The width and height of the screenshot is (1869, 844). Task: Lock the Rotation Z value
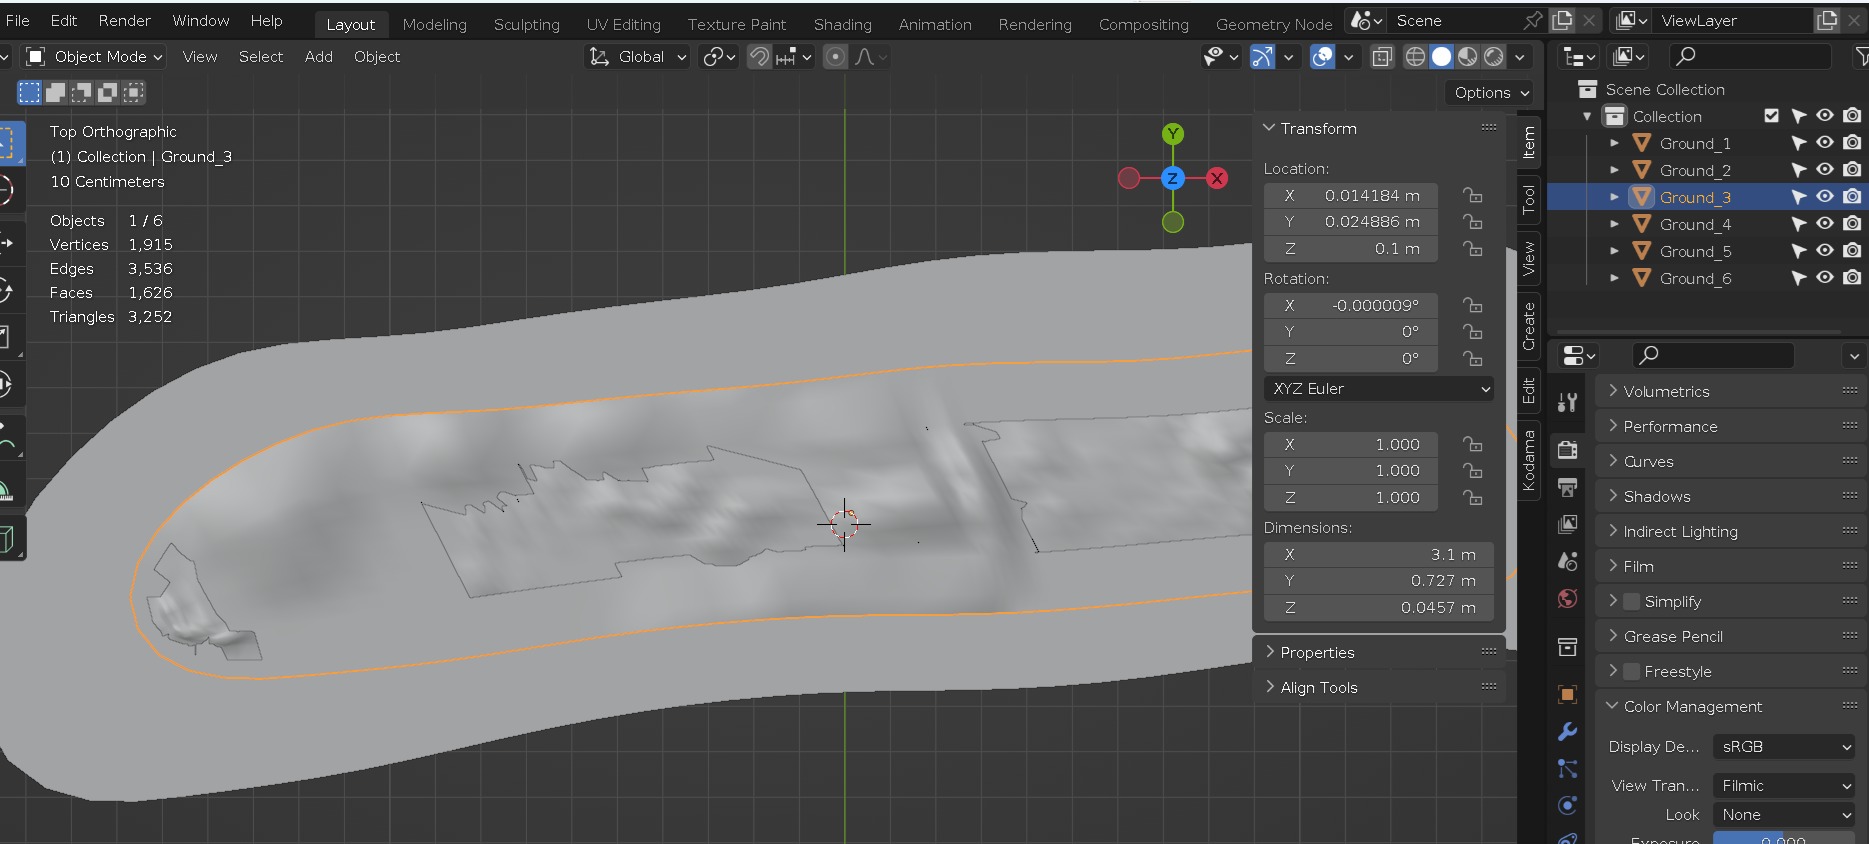pyautogui.click(x=1472, y=358)
